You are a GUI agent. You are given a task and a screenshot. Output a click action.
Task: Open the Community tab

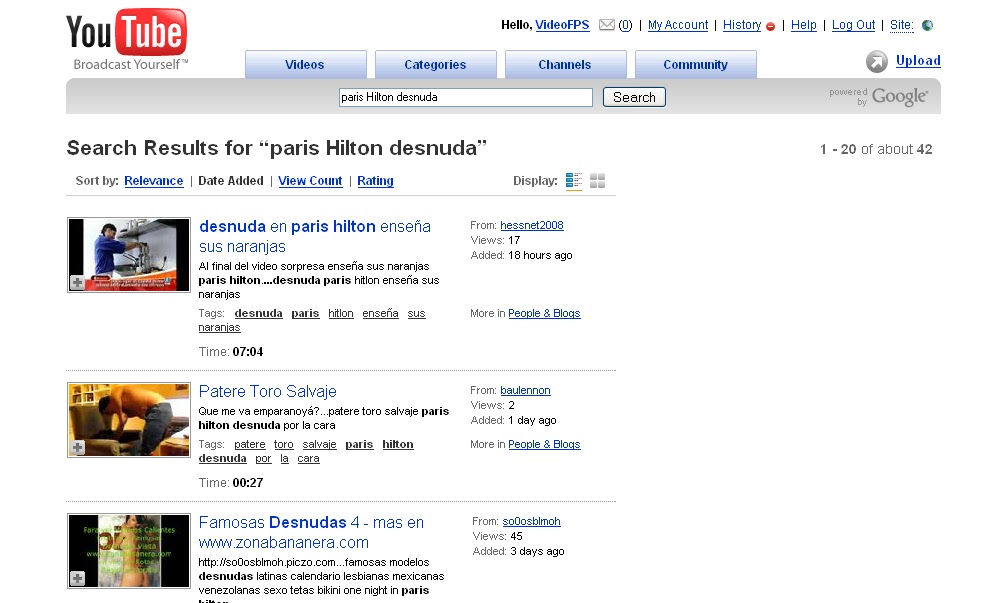point(695,64)
